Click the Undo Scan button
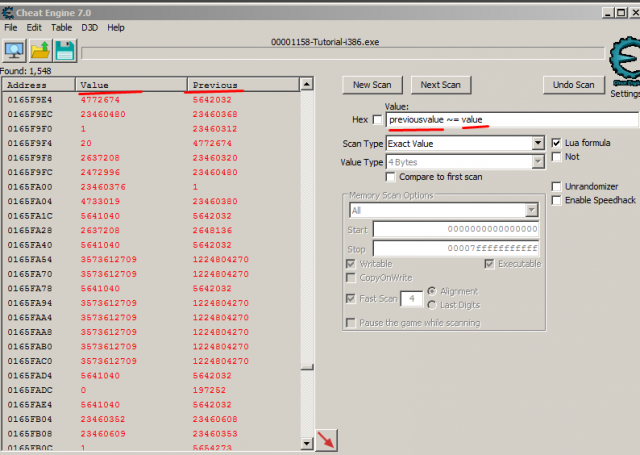 [574, 85]
